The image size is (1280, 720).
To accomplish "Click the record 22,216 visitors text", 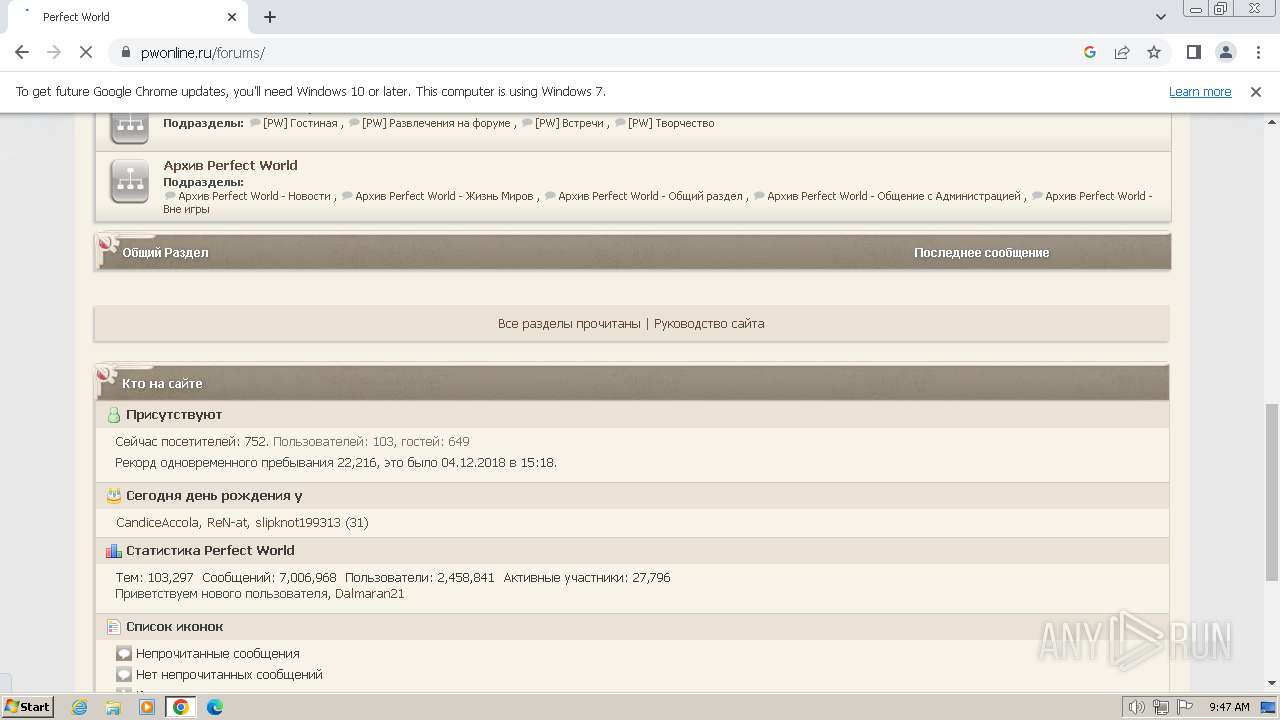I will [x=336, y=463].
